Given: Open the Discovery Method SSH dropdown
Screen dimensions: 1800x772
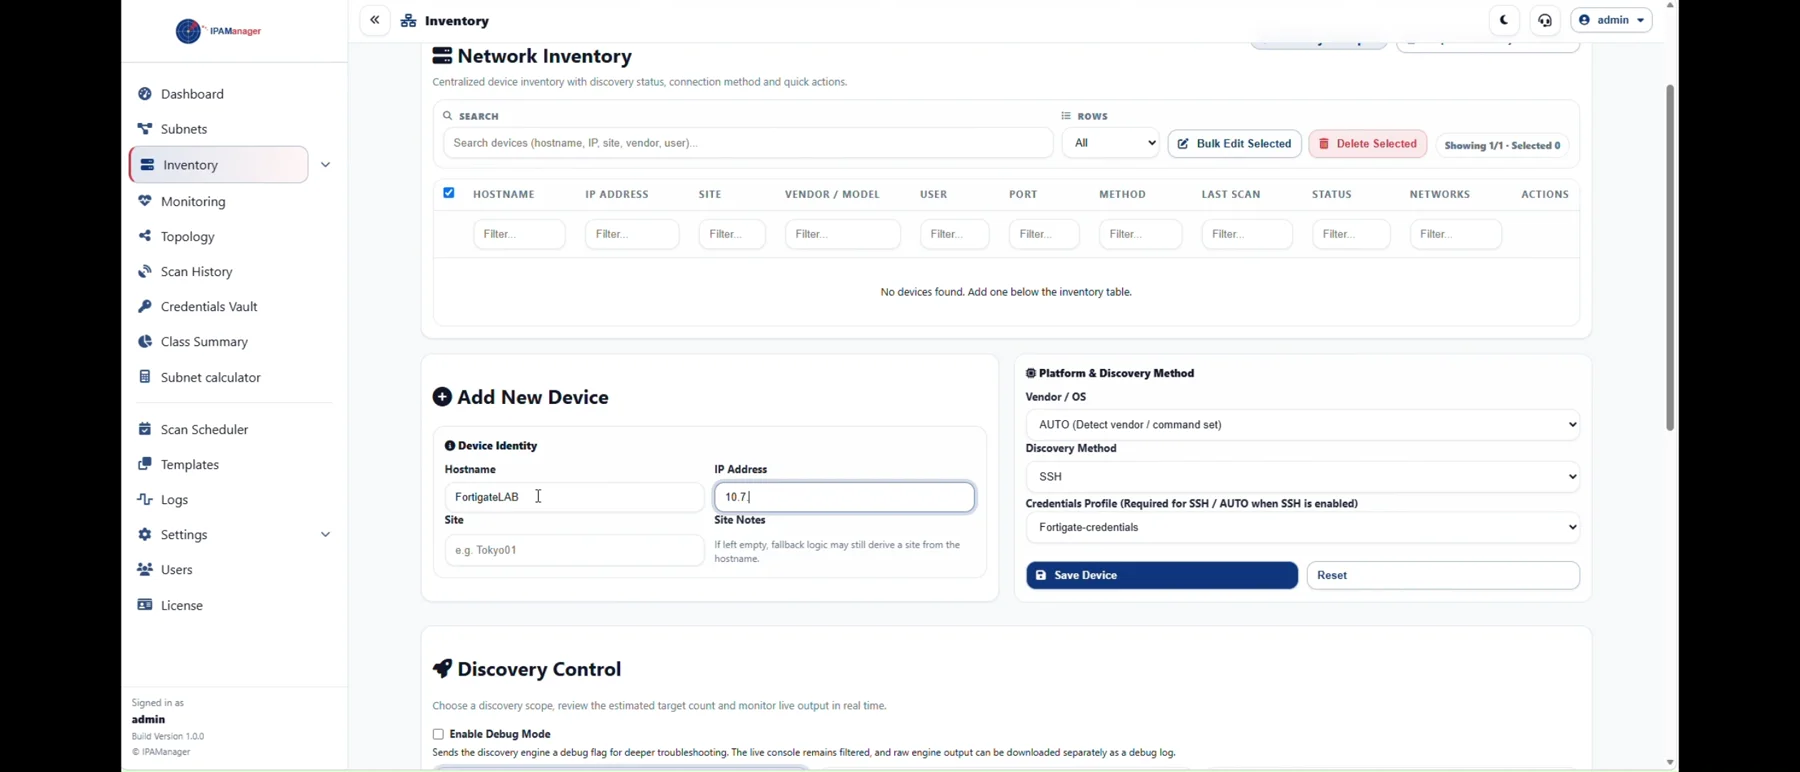Looking at the screenshot, I should coord(1303,477).
